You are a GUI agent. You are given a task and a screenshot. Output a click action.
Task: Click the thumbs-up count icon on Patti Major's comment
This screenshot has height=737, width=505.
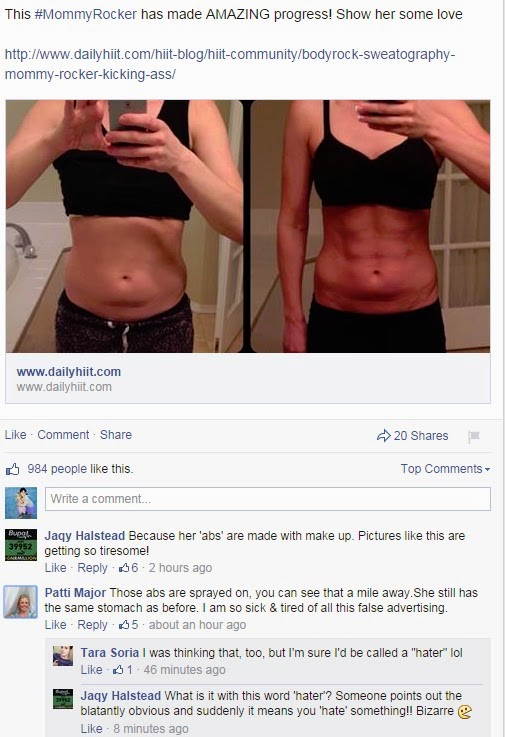tap(124, 625)
